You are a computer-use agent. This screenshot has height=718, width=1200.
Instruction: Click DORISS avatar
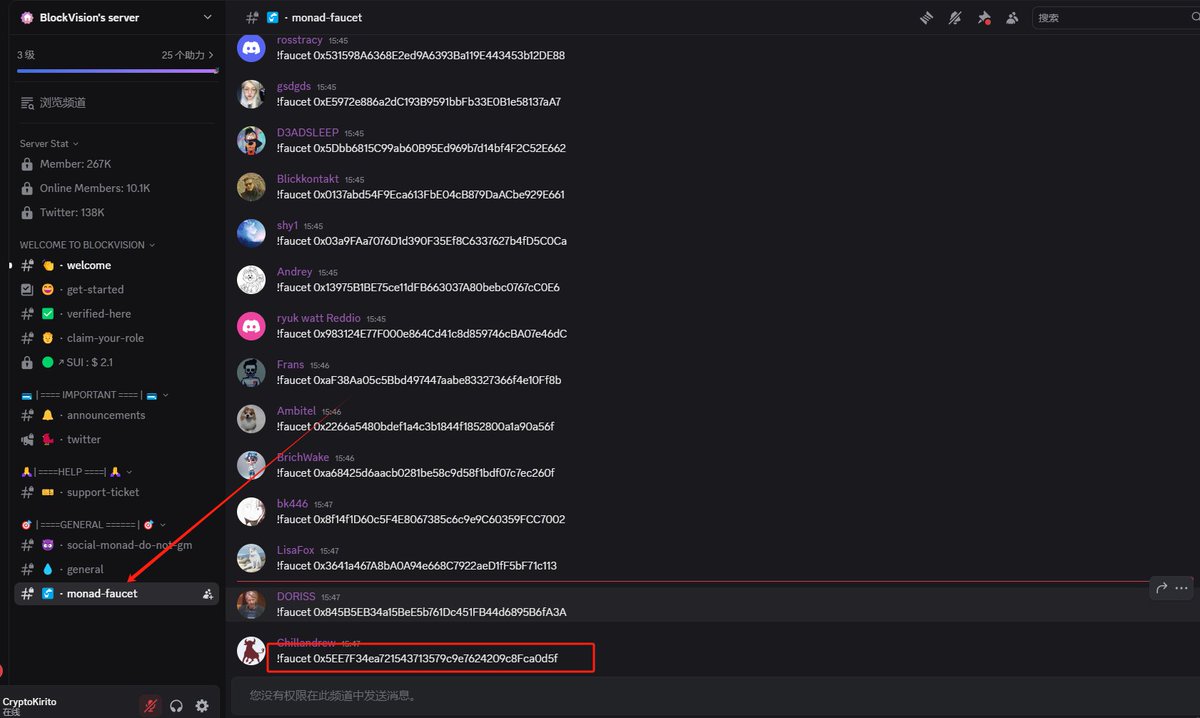pos(251,605)
